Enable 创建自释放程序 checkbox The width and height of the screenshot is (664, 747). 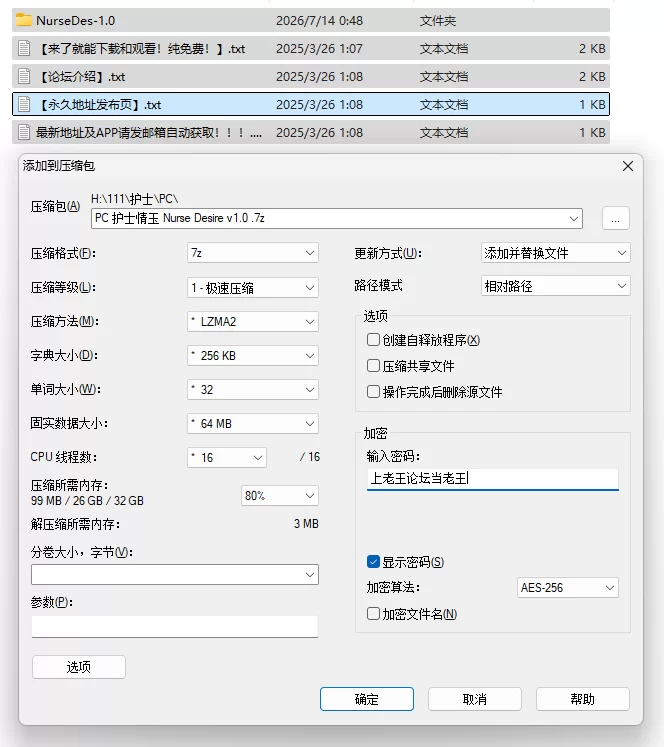click(373, 340)
